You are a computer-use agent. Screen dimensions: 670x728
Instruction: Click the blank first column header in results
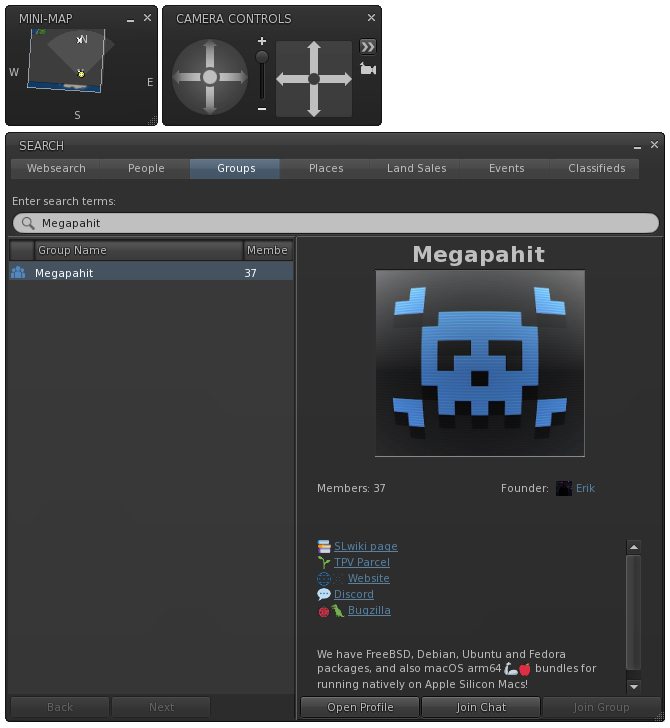click(x=22, y=250)
